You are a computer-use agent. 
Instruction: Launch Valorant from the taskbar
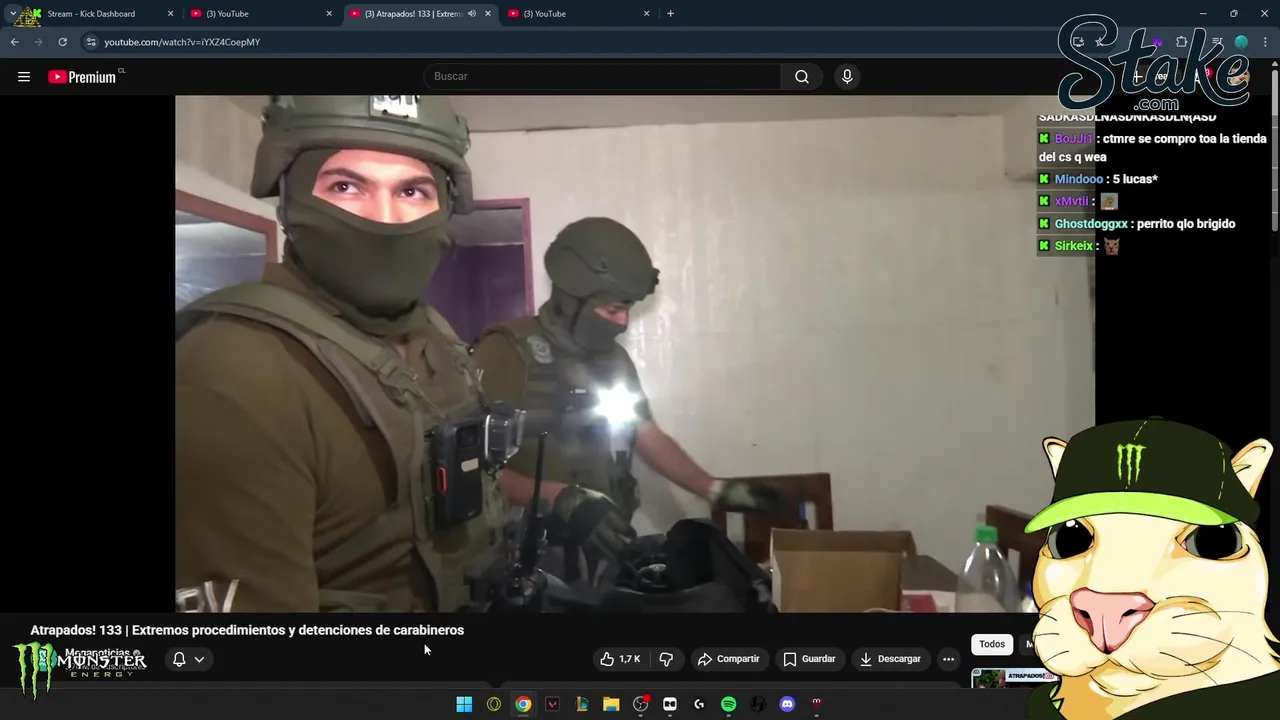tap(552, 704)
